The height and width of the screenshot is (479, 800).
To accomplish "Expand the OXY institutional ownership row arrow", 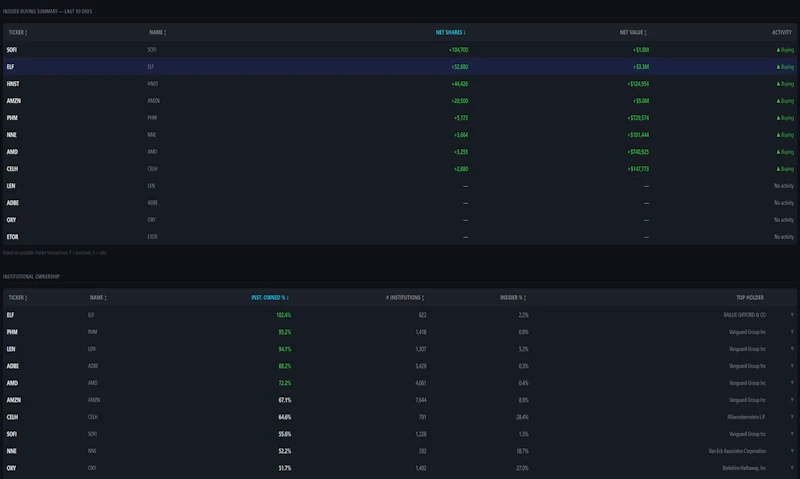I will 792,468.
